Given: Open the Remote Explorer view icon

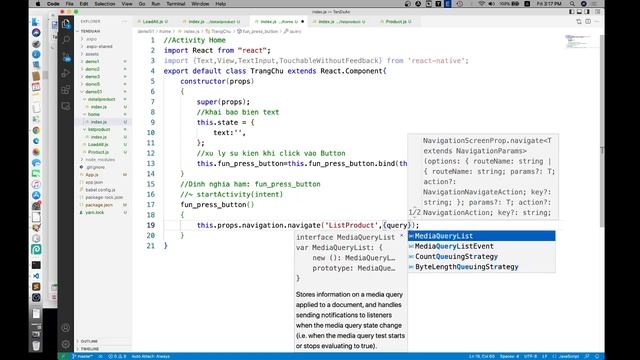Looking at the screenshot, I should [66, 106].
